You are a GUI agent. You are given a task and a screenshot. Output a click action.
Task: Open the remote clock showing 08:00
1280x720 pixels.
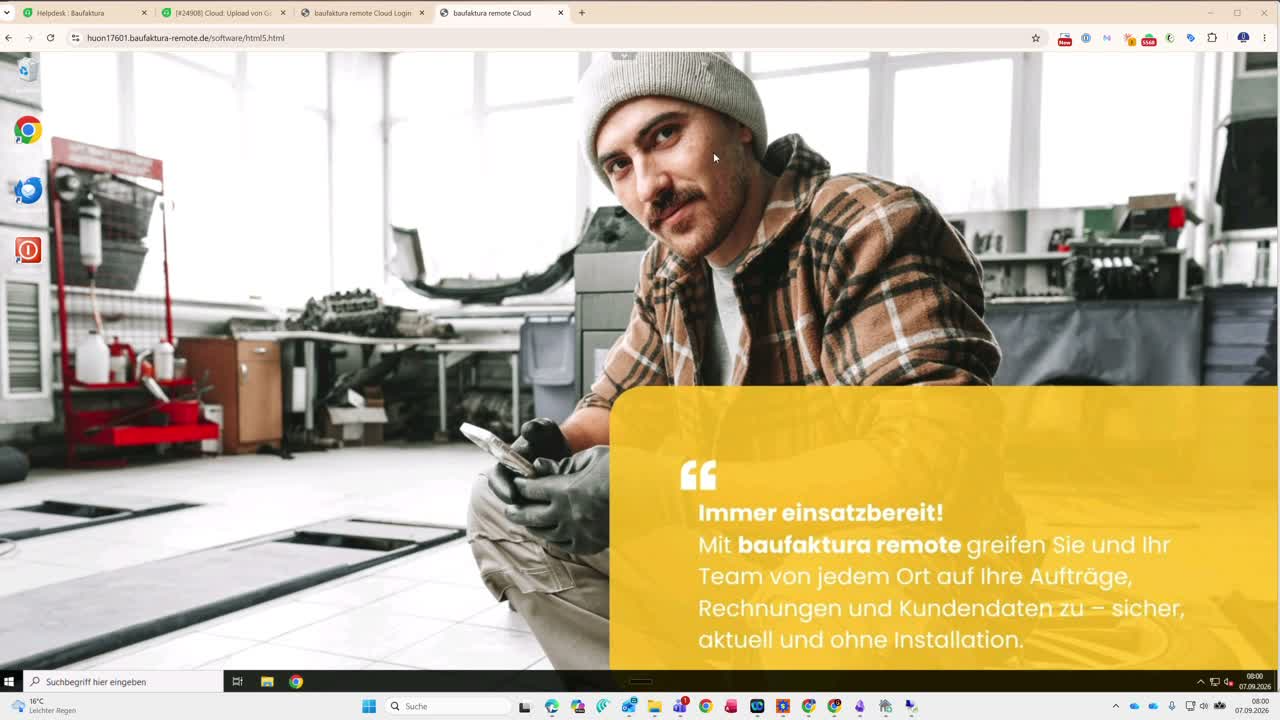(1255, 682)
